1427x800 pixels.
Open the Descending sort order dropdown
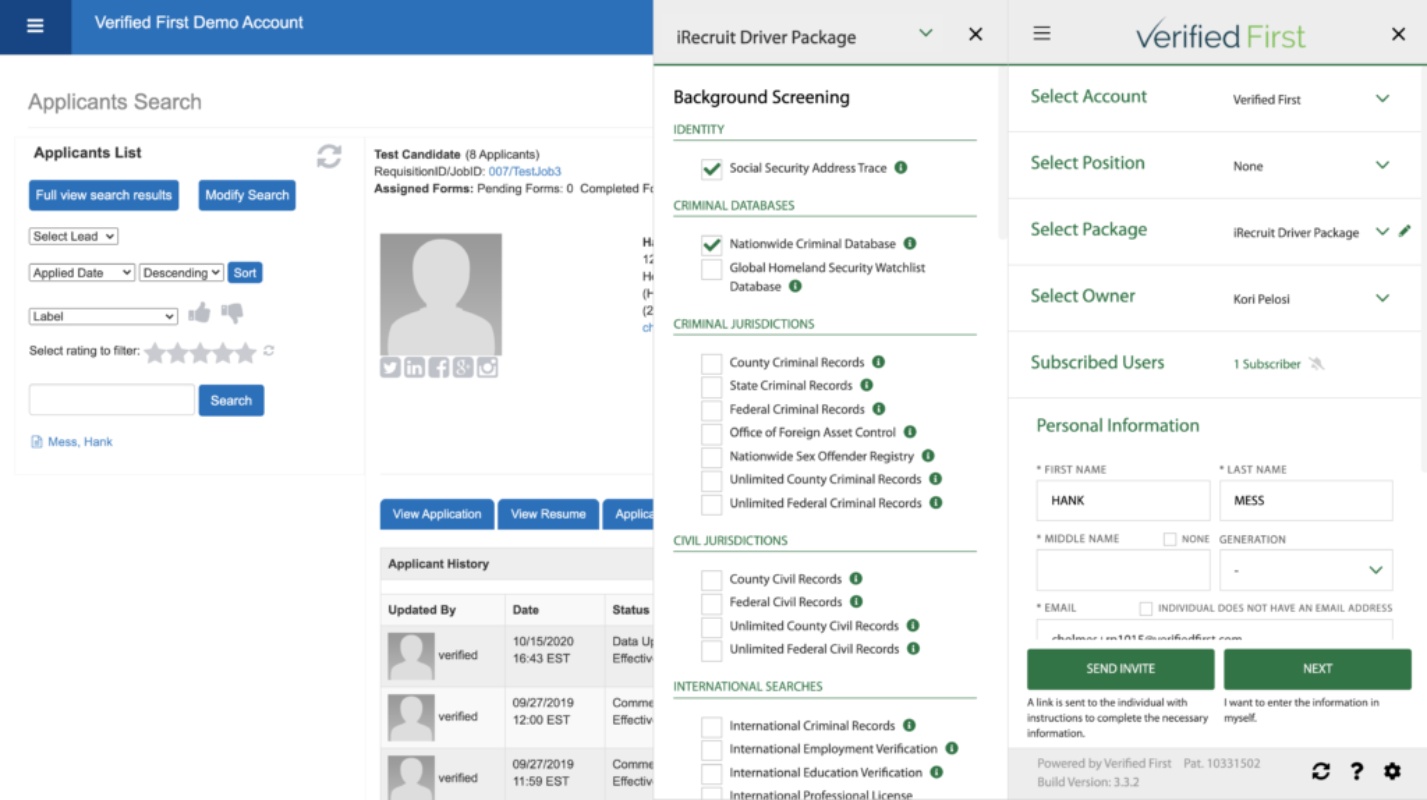(181, 273)
